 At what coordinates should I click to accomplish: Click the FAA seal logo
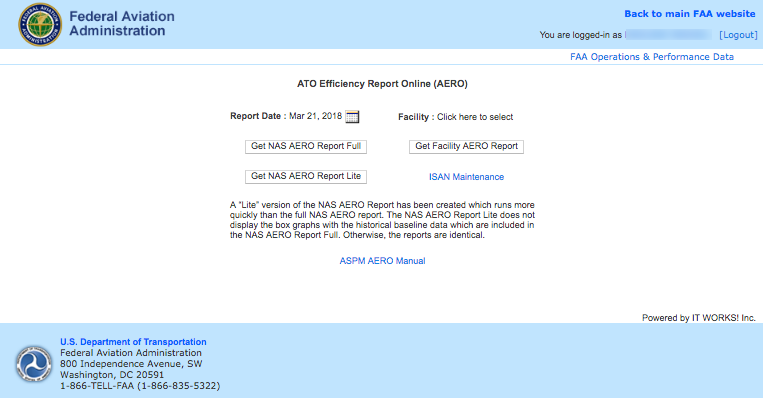pyautogui.click(x=40, y=24)
